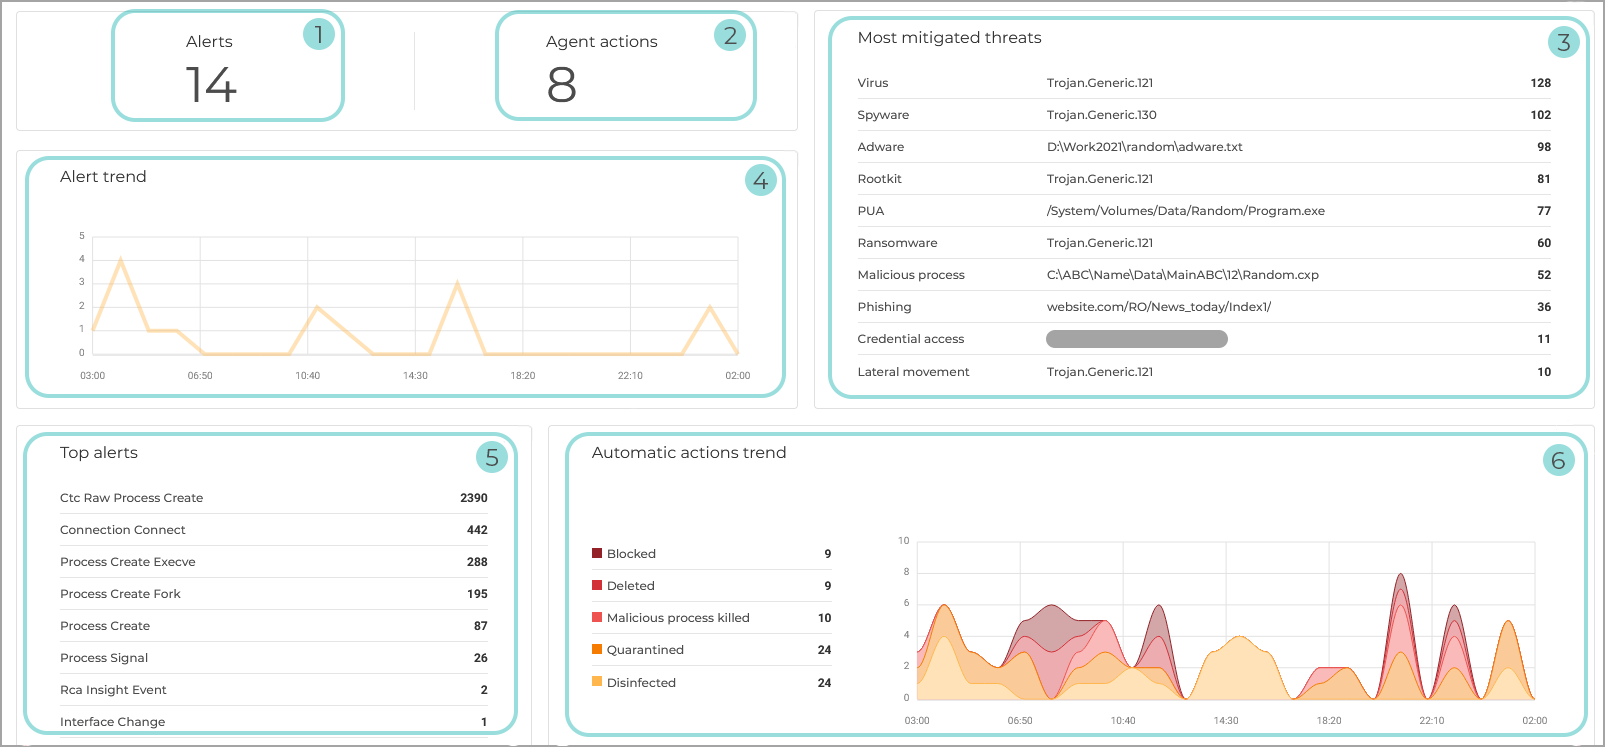
Task: Click the redacted Credential access value bar
Action: 1136,339
